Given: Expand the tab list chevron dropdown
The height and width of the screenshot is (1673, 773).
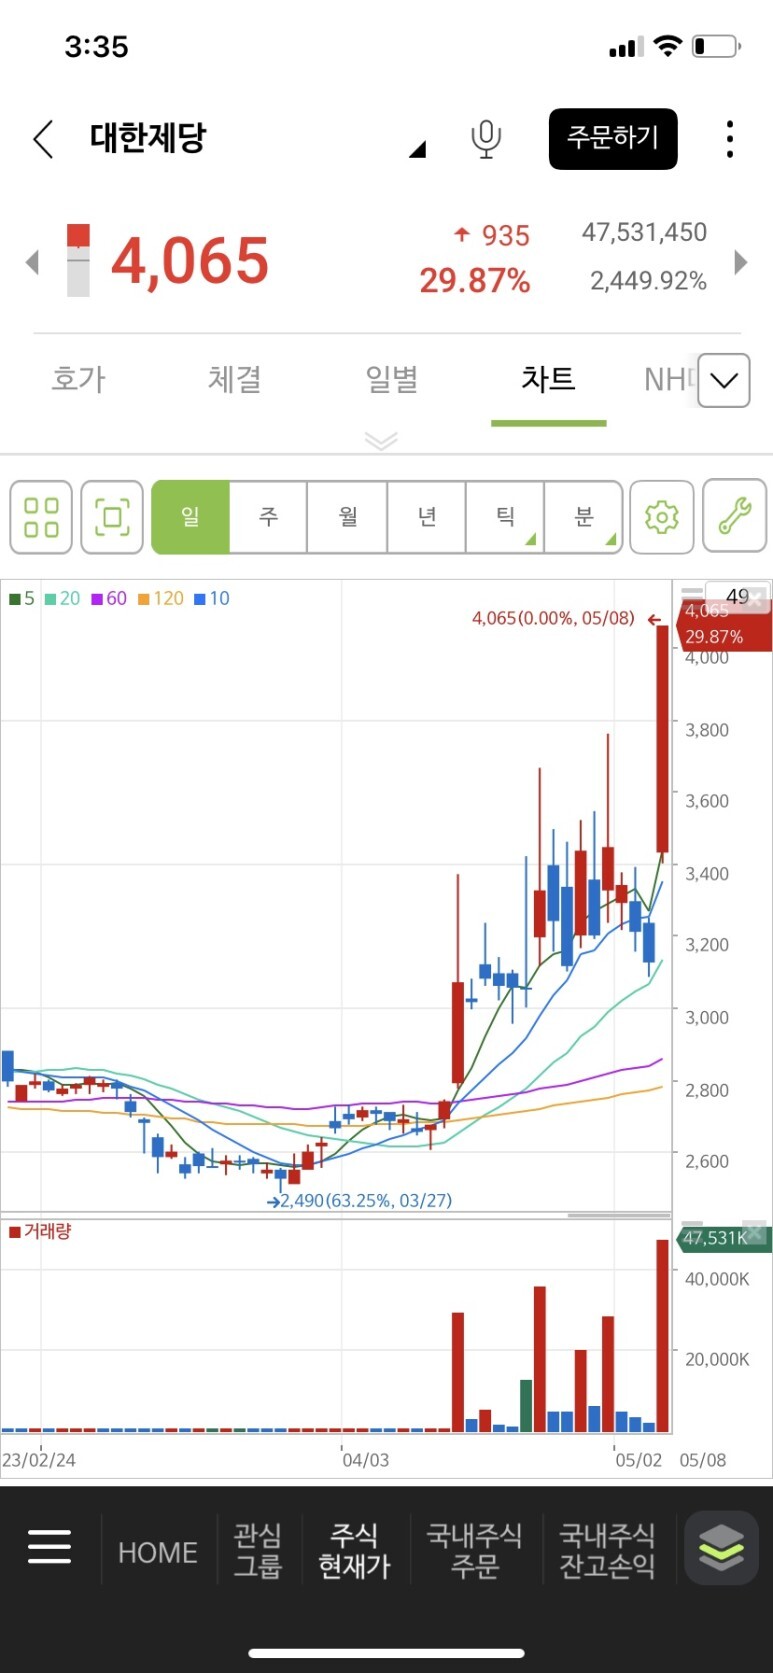Looking at the screenshot, I should [724, 380].
